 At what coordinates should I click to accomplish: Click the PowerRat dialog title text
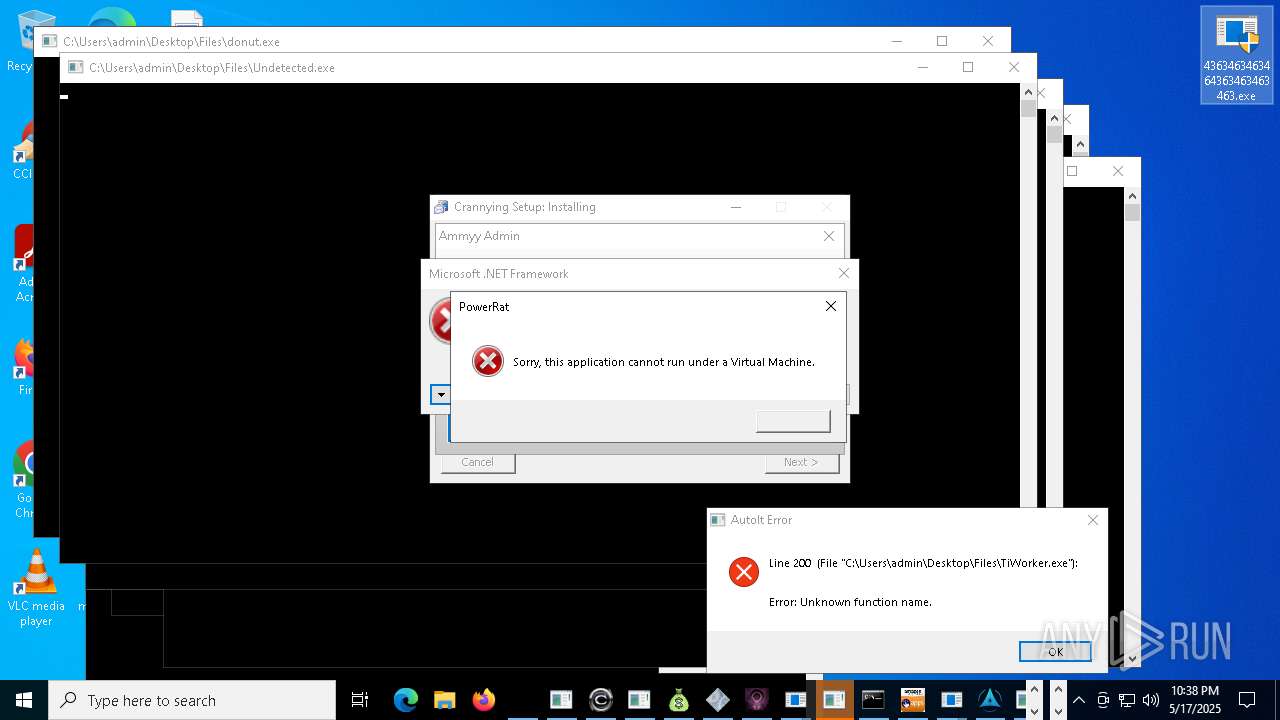(484, 307)
